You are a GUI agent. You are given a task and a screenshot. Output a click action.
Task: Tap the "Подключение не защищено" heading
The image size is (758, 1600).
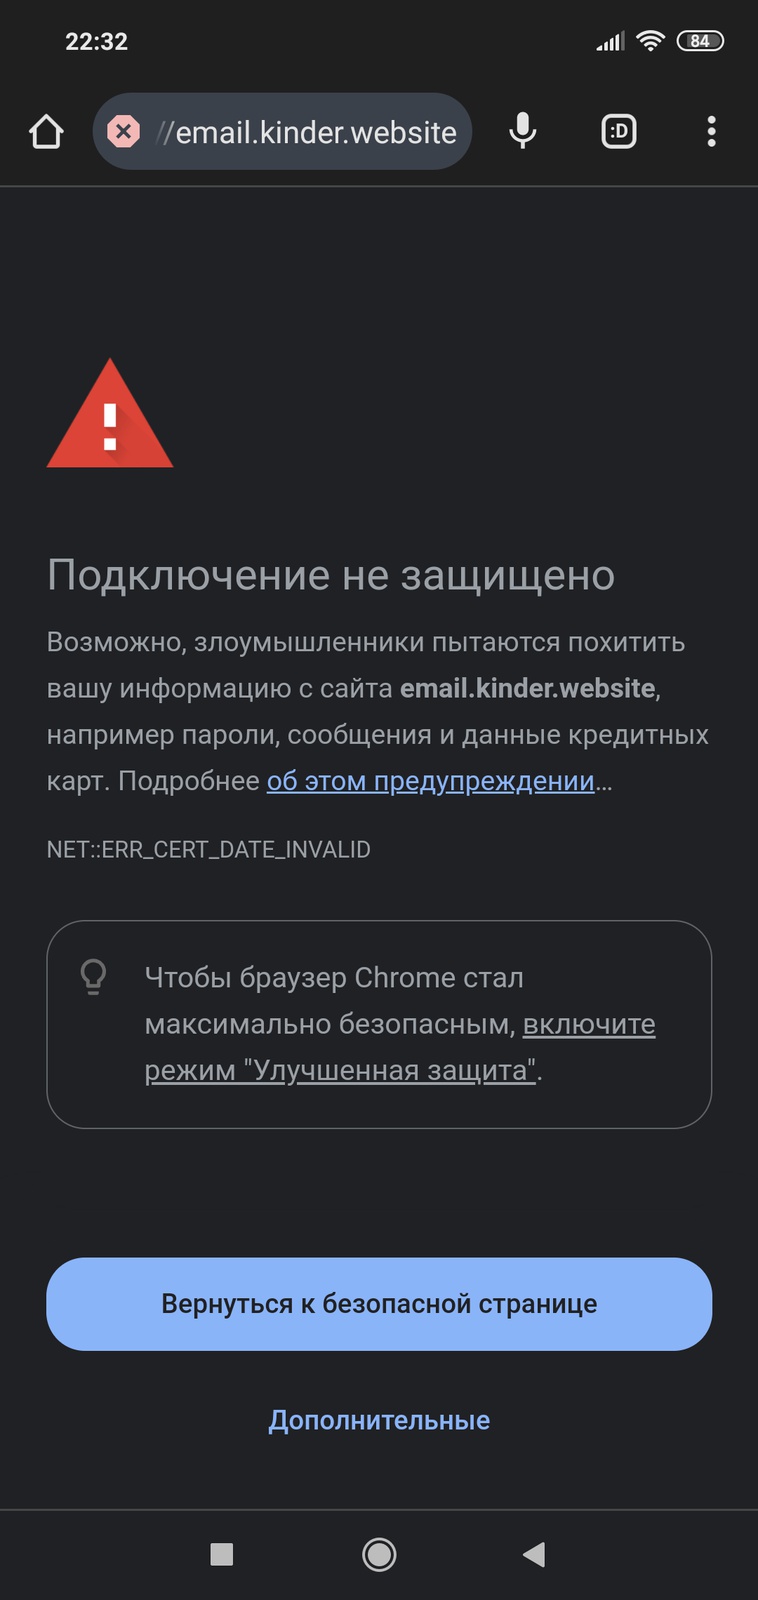pyautogui.click(x=331, y=576)
